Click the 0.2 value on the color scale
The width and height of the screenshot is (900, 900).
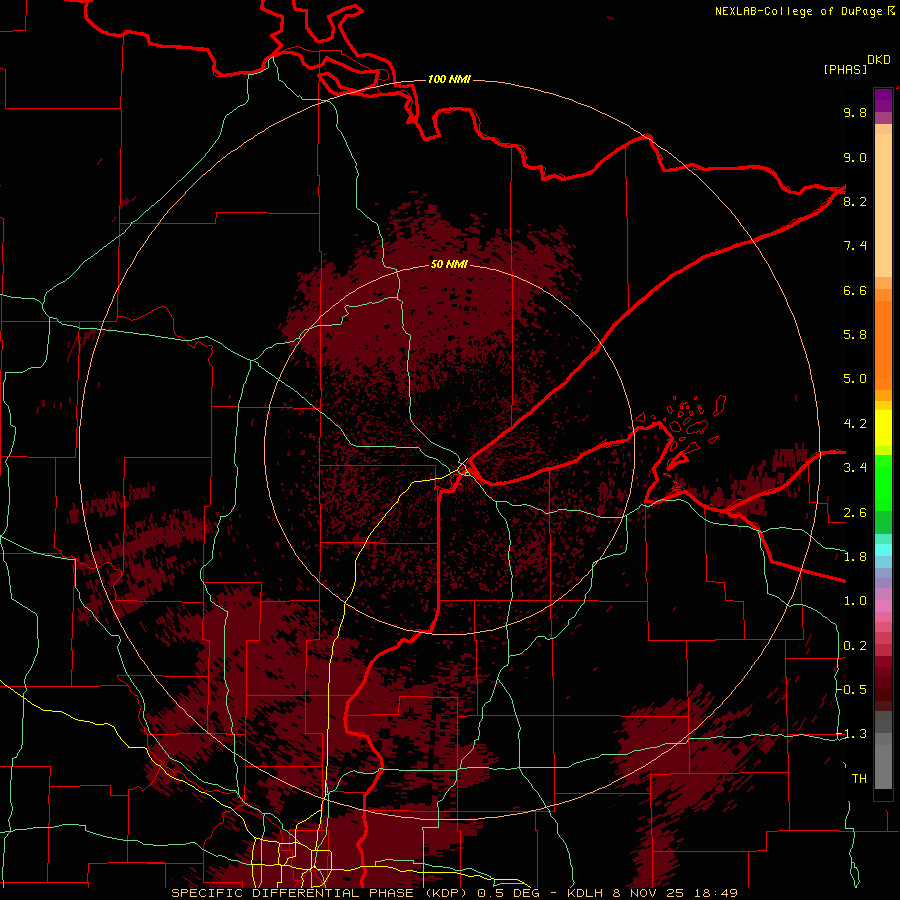click(855, 646)
